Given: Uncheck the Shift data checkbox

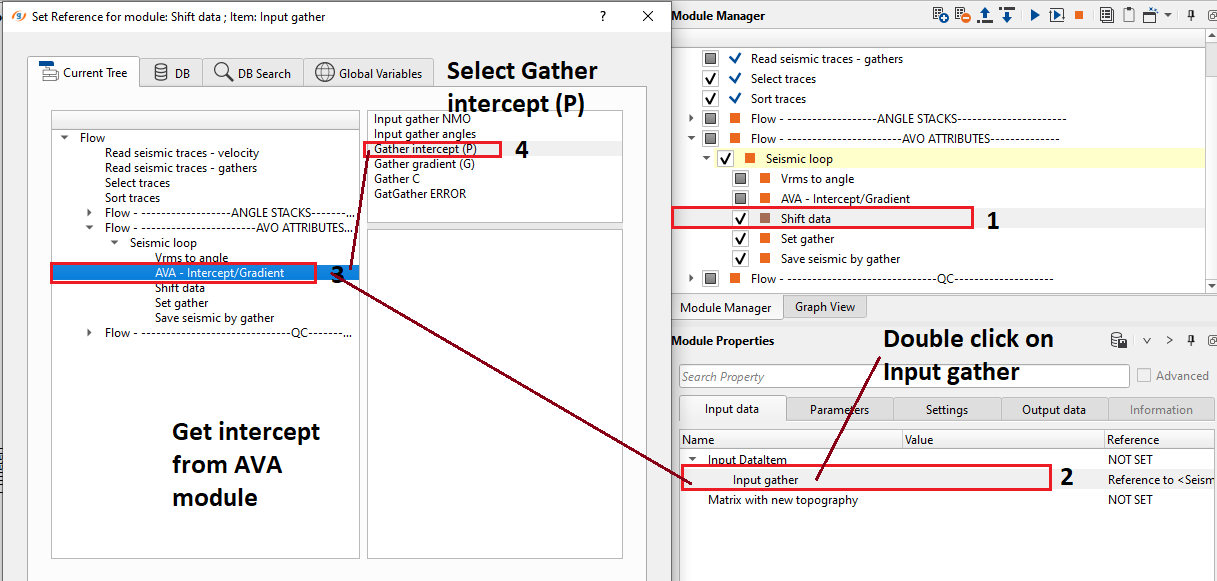Looking at the screenshot, I should tap(741, 219).
